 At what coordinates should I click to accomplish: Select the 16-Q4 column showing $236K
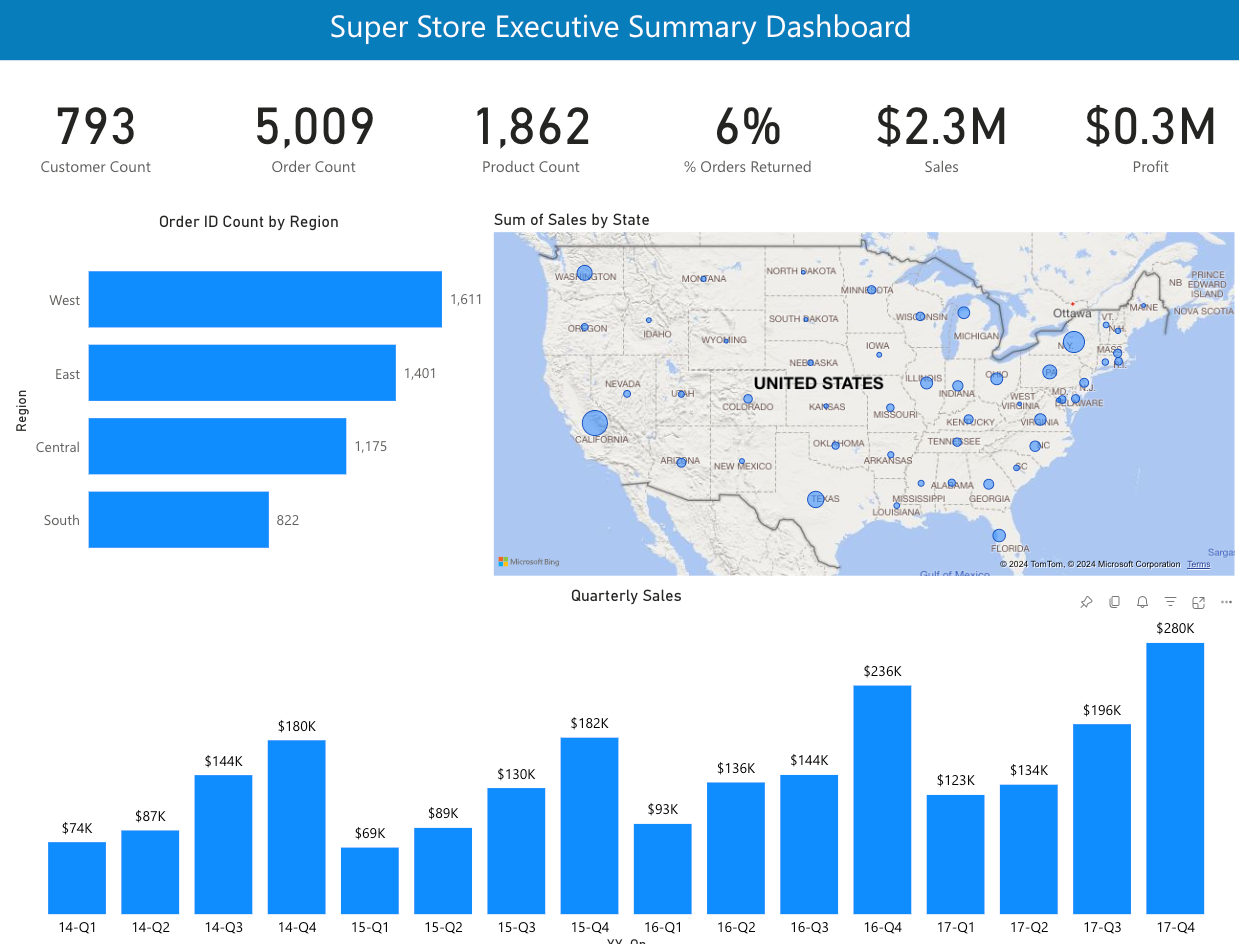tap(882, 800)
